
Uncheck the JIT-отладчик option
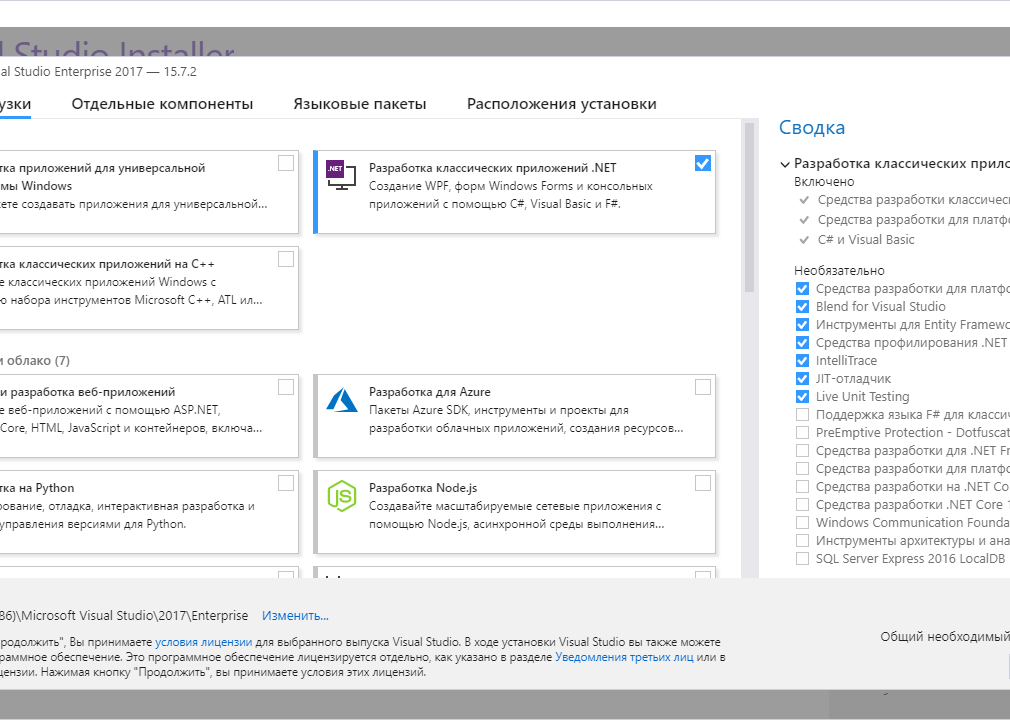(802, 379)
